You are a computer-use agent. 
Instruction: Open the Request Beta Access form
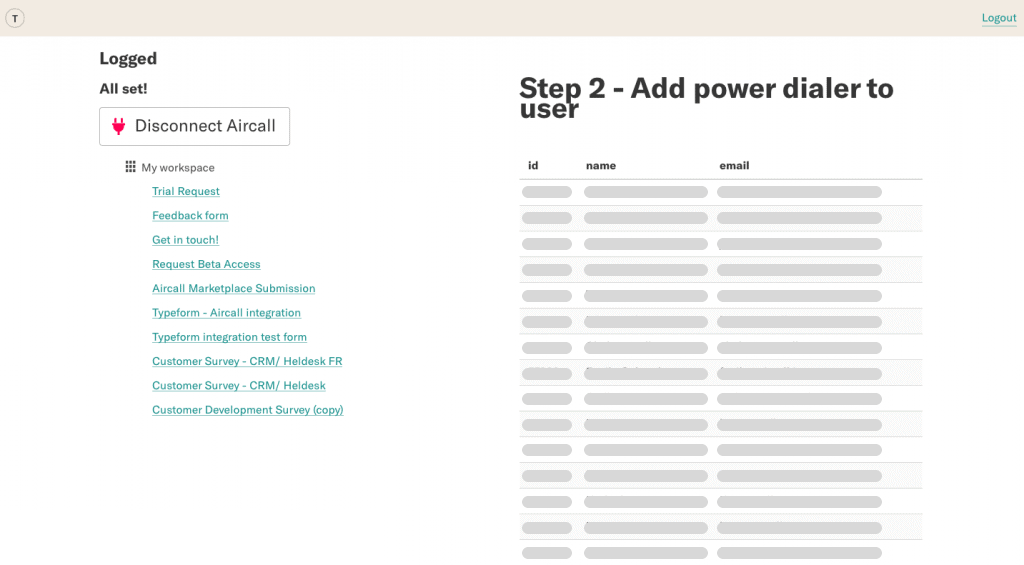pyautogui.click(x=206, y=265)
